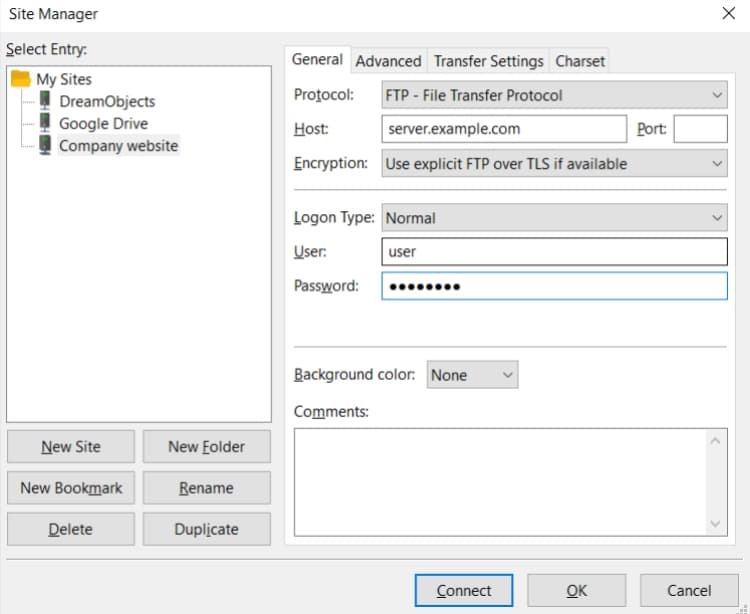The image size is (750, 614).
Task: Click the Cancel button
Action: 689,591
